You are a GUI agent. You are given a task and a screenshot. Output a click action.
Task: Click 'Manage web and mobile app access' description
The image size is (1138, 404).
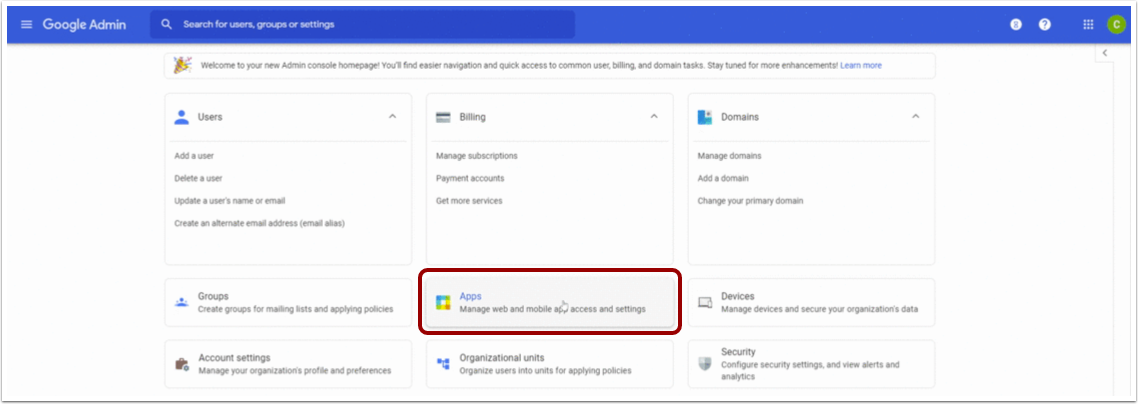[552, 309]
